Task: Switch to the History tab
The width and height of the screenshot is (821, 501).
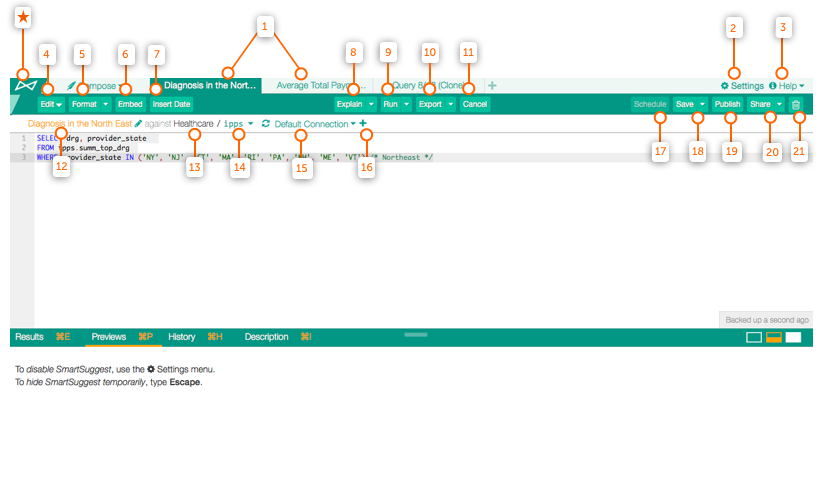Action: (x=182, y=337)
